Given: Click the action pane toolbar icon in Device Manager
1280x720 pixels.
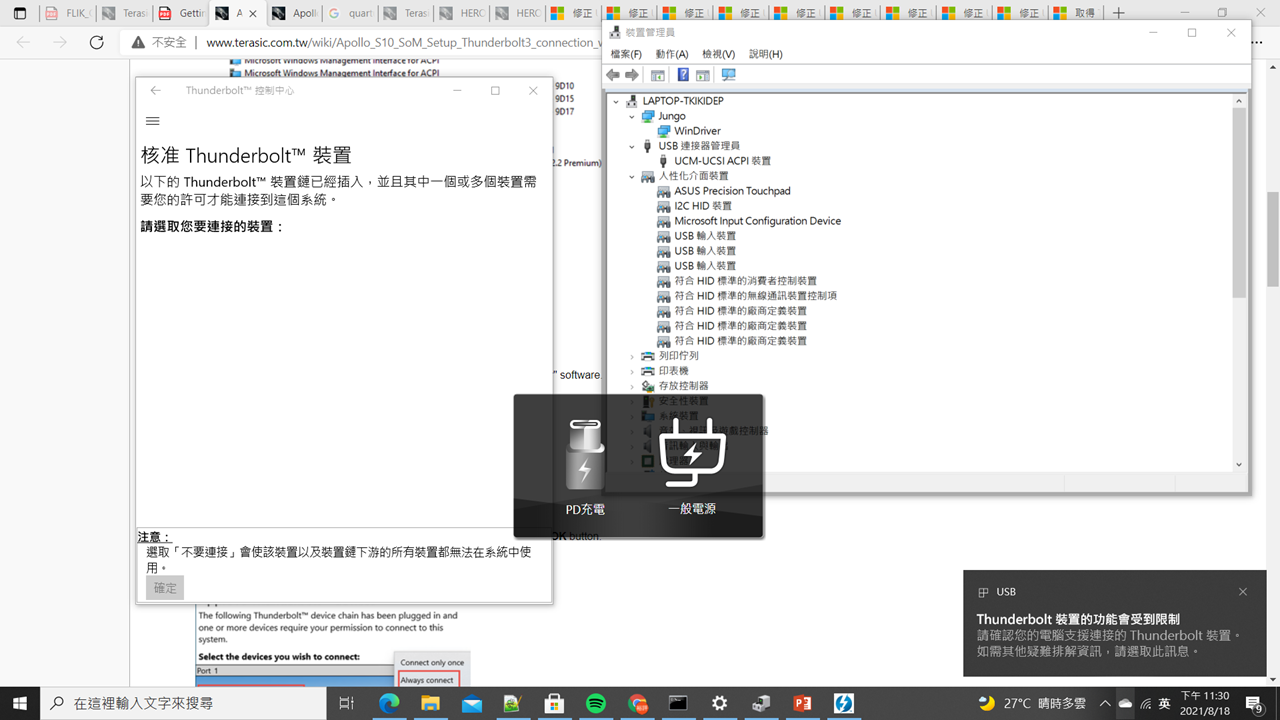Looking at the screenshot, I should coord(703,75).
